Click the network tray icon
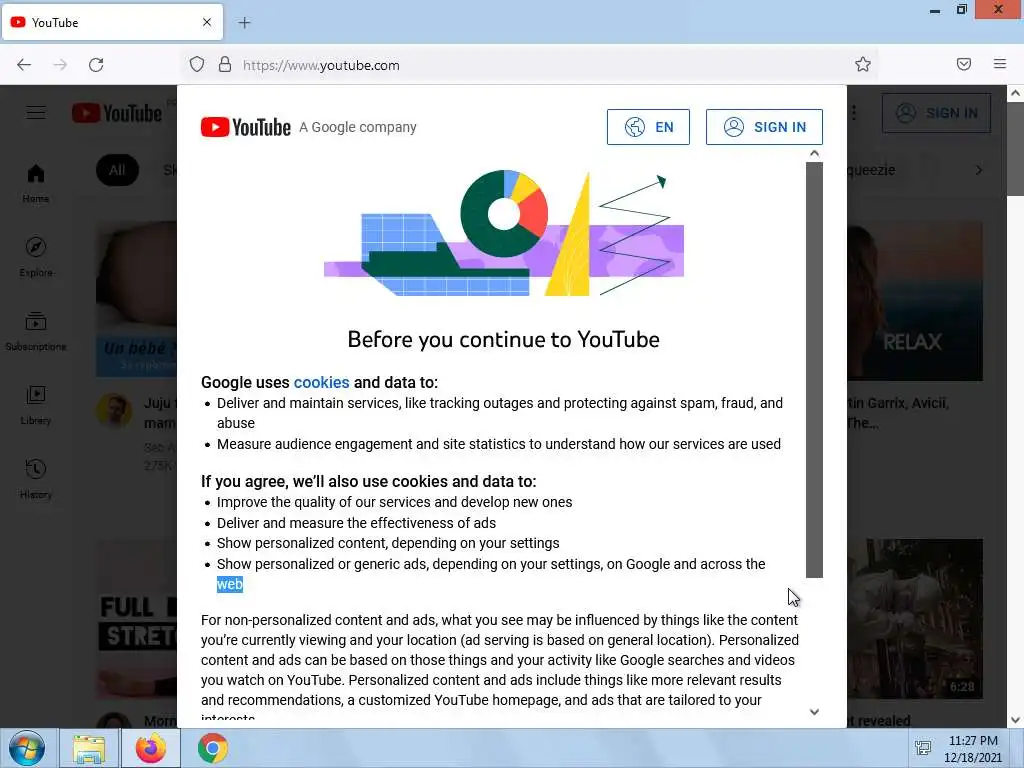1024x768 pixels. tap(923, 748)
